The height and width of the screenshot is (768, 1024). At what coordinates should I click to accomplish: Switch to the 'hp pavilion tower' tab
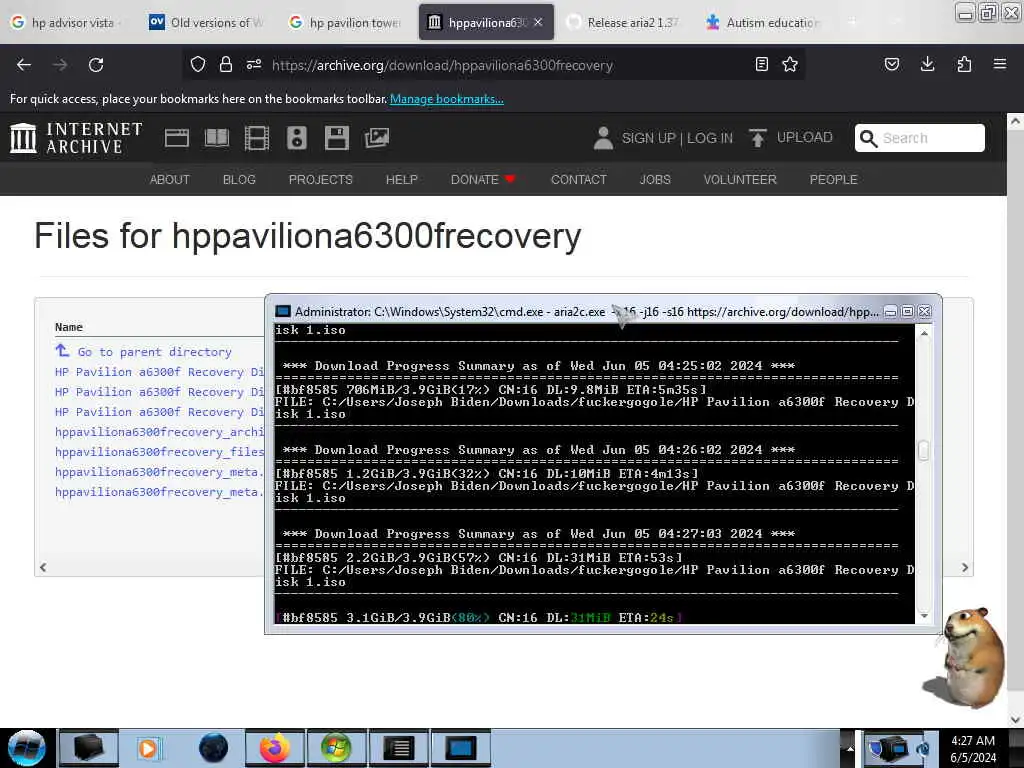[x=345, y=22]
